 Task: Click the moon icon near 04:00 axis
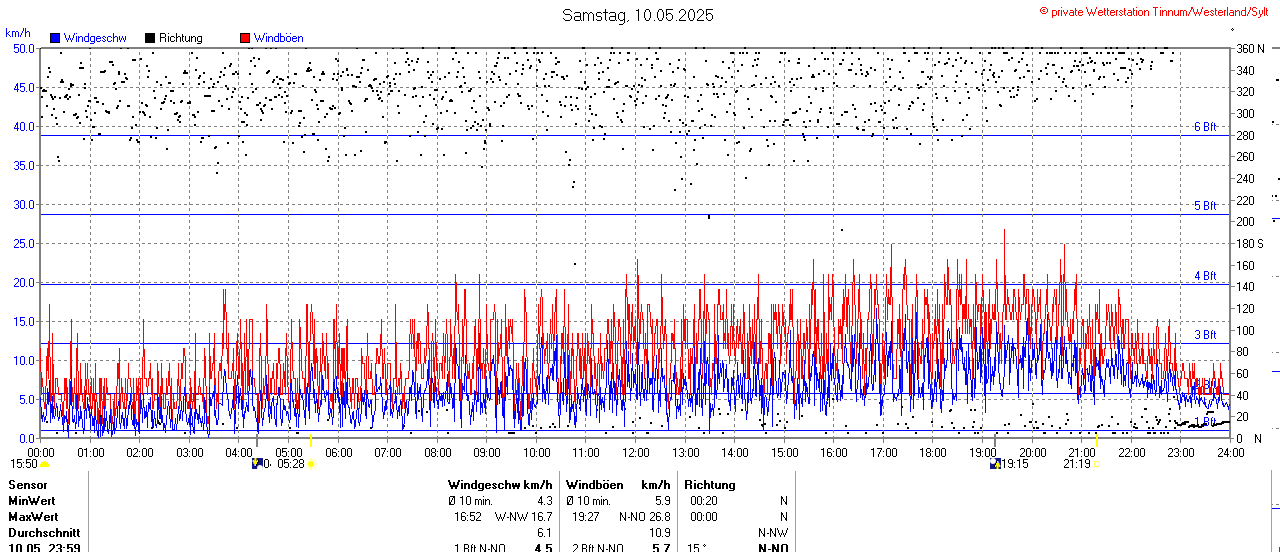point(257,464)
